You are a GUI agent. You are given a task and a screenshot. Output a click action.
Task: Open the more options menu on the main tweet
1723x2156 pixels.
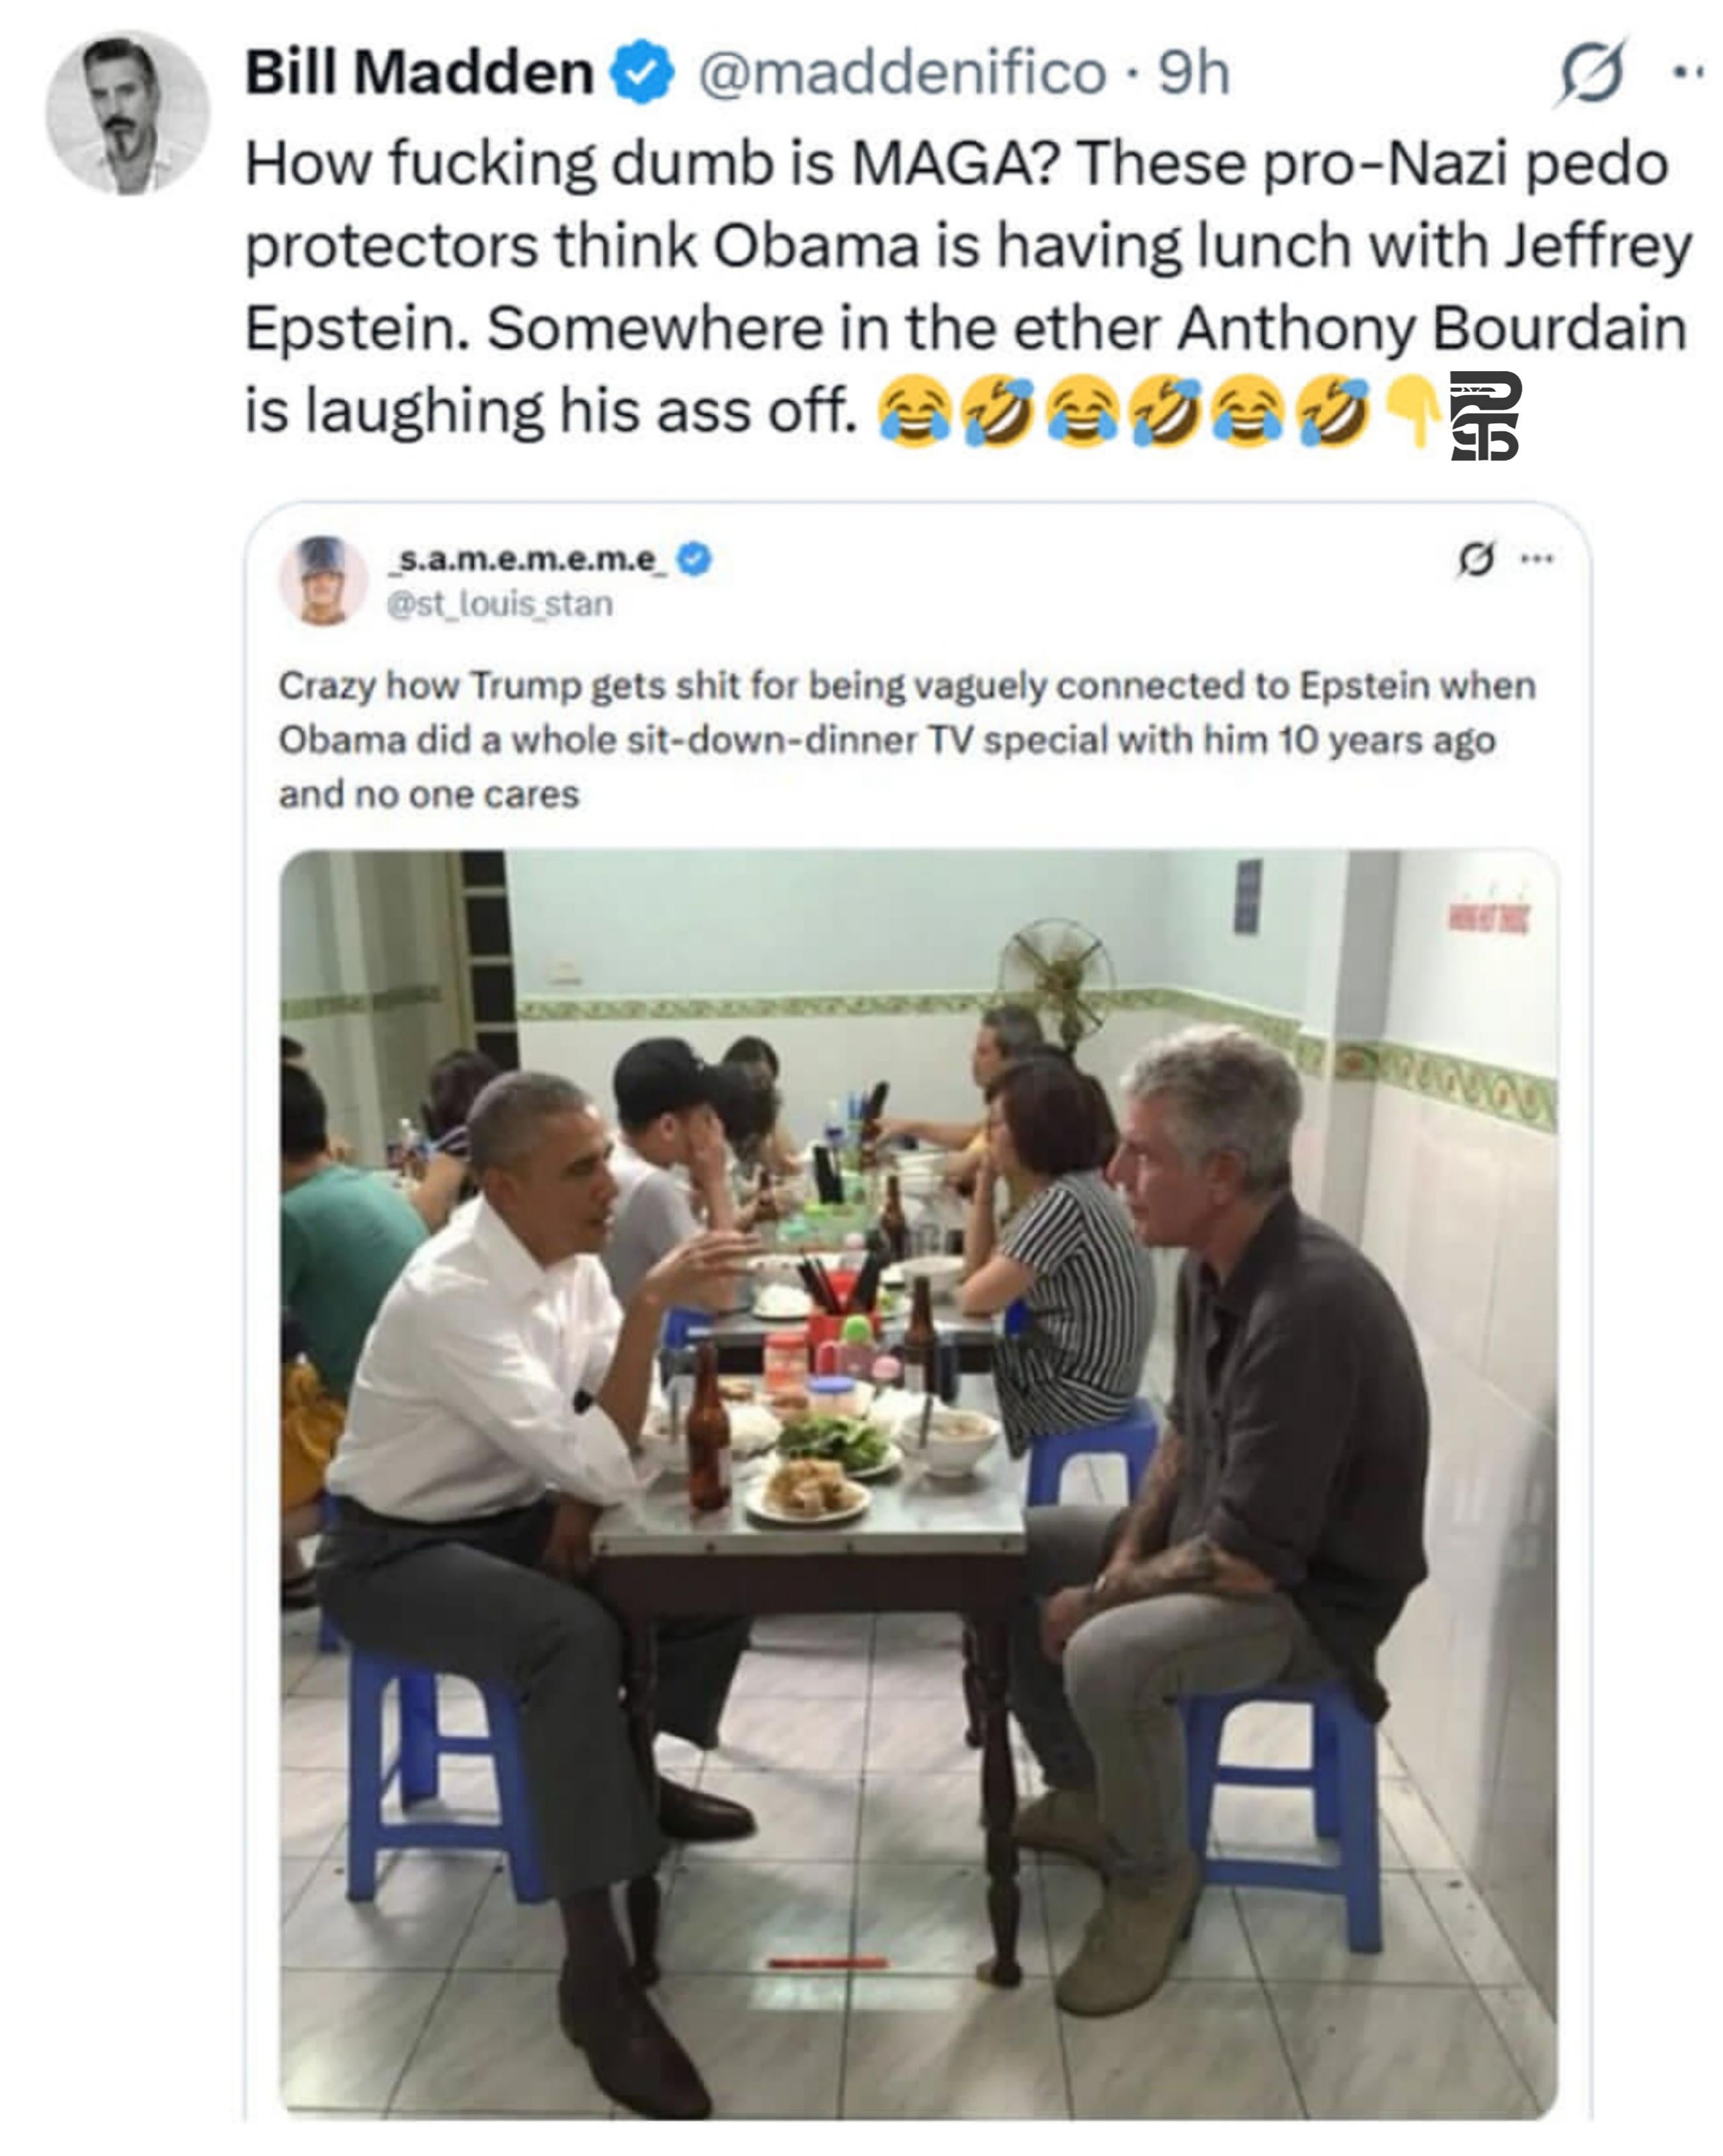pyautogui.click(x=1689, y=72)
